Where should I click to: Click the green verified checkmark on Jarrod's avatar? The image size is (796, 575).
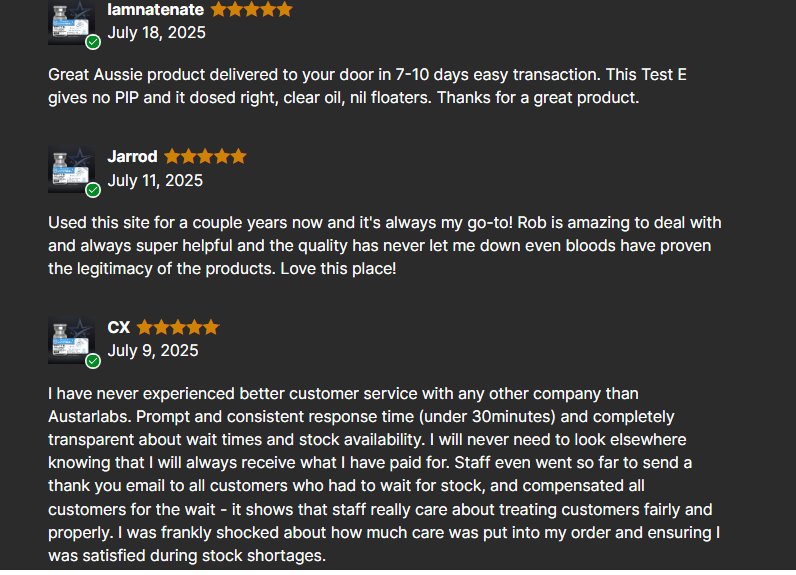point(93,190)
